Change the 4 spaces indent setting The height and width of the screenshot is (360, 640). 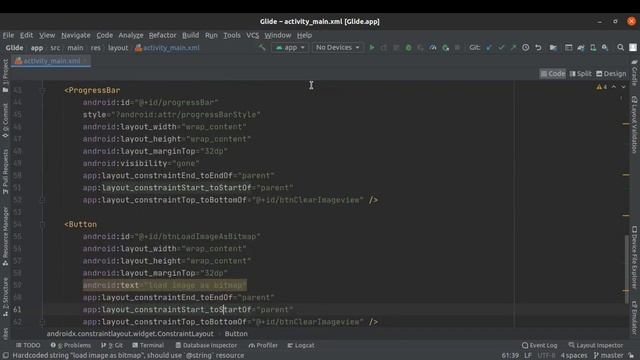pyautogui.click(x=573, y=356)
